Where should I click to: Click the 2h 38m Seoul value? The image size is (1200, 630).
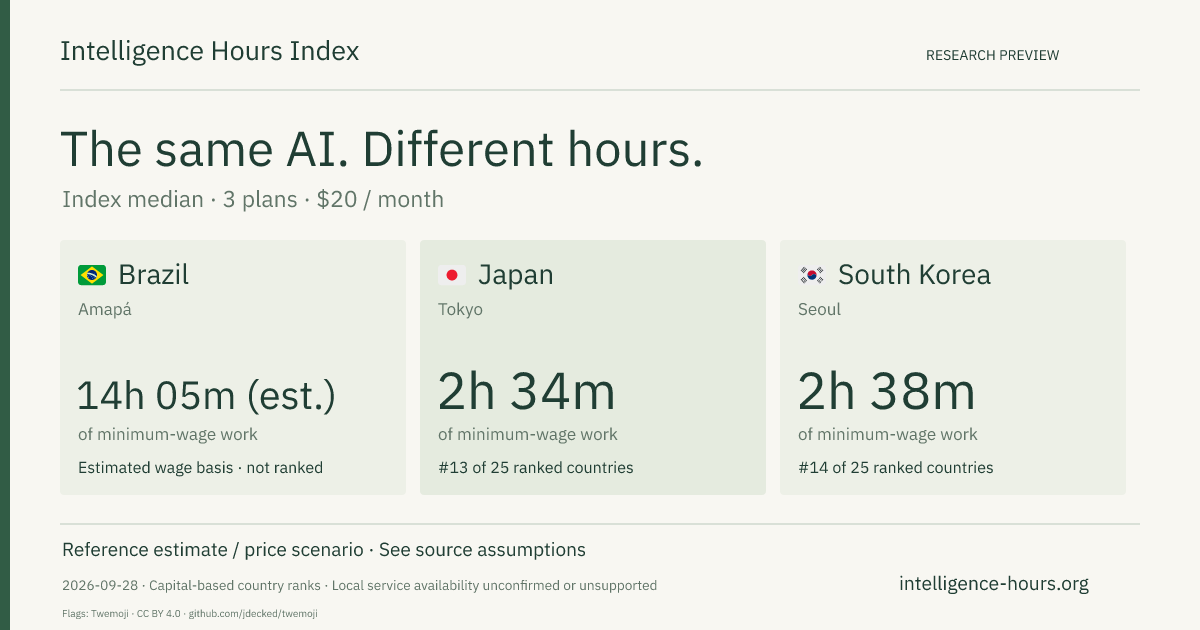point(887,392)
